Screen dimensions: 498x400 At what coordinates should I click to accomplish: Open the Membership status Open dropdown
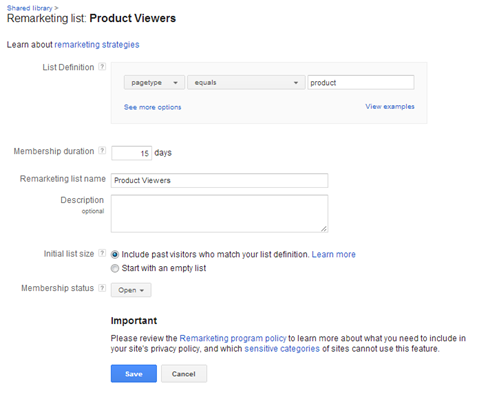click(x=131, y=290)
